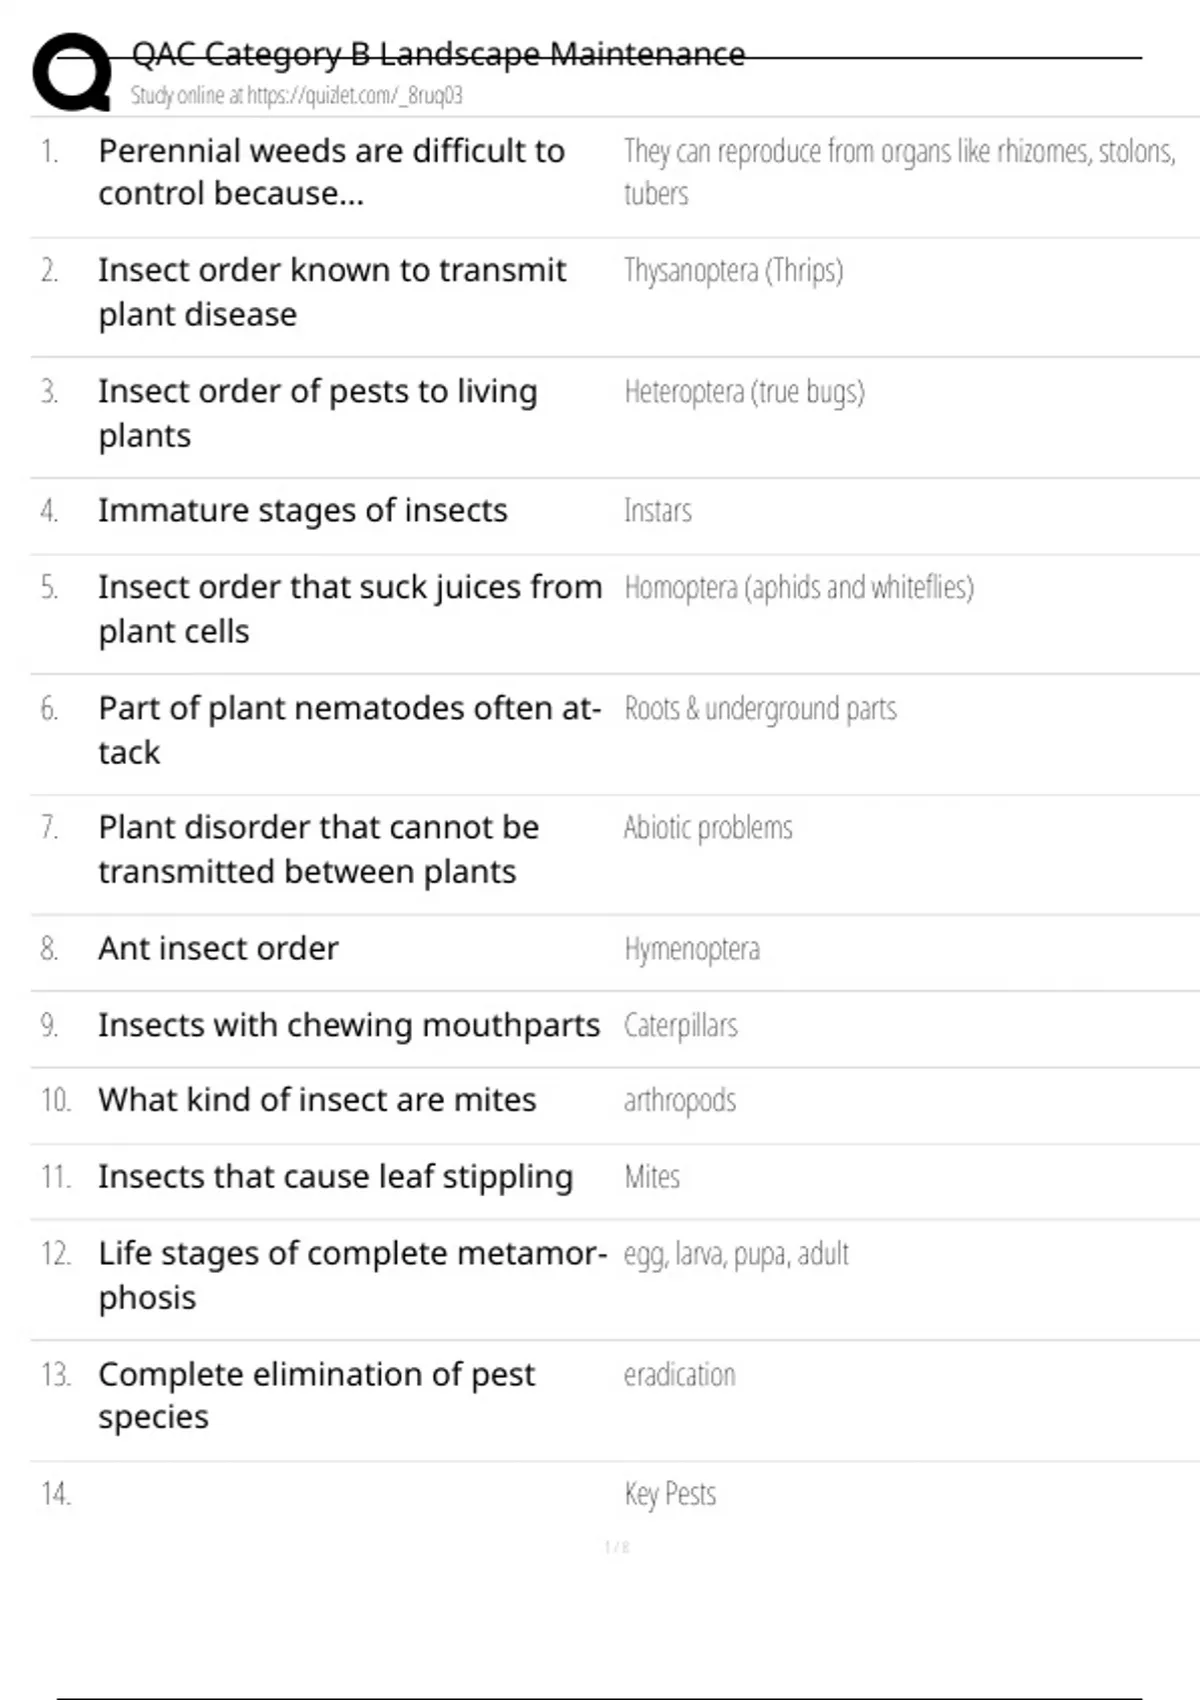
Task: Click the Thysanoptera (Thrips) answer
Action: click(x=733, y=271)
